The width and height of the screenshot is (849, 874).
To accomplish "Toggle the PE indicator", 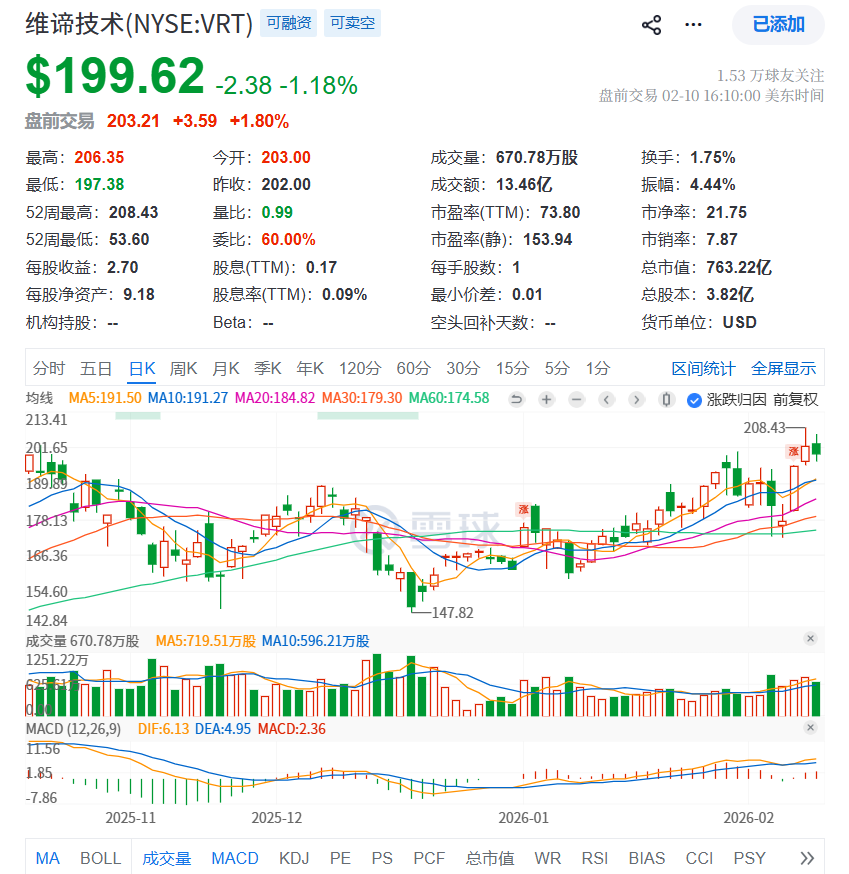I will click(x=340, y=858).
